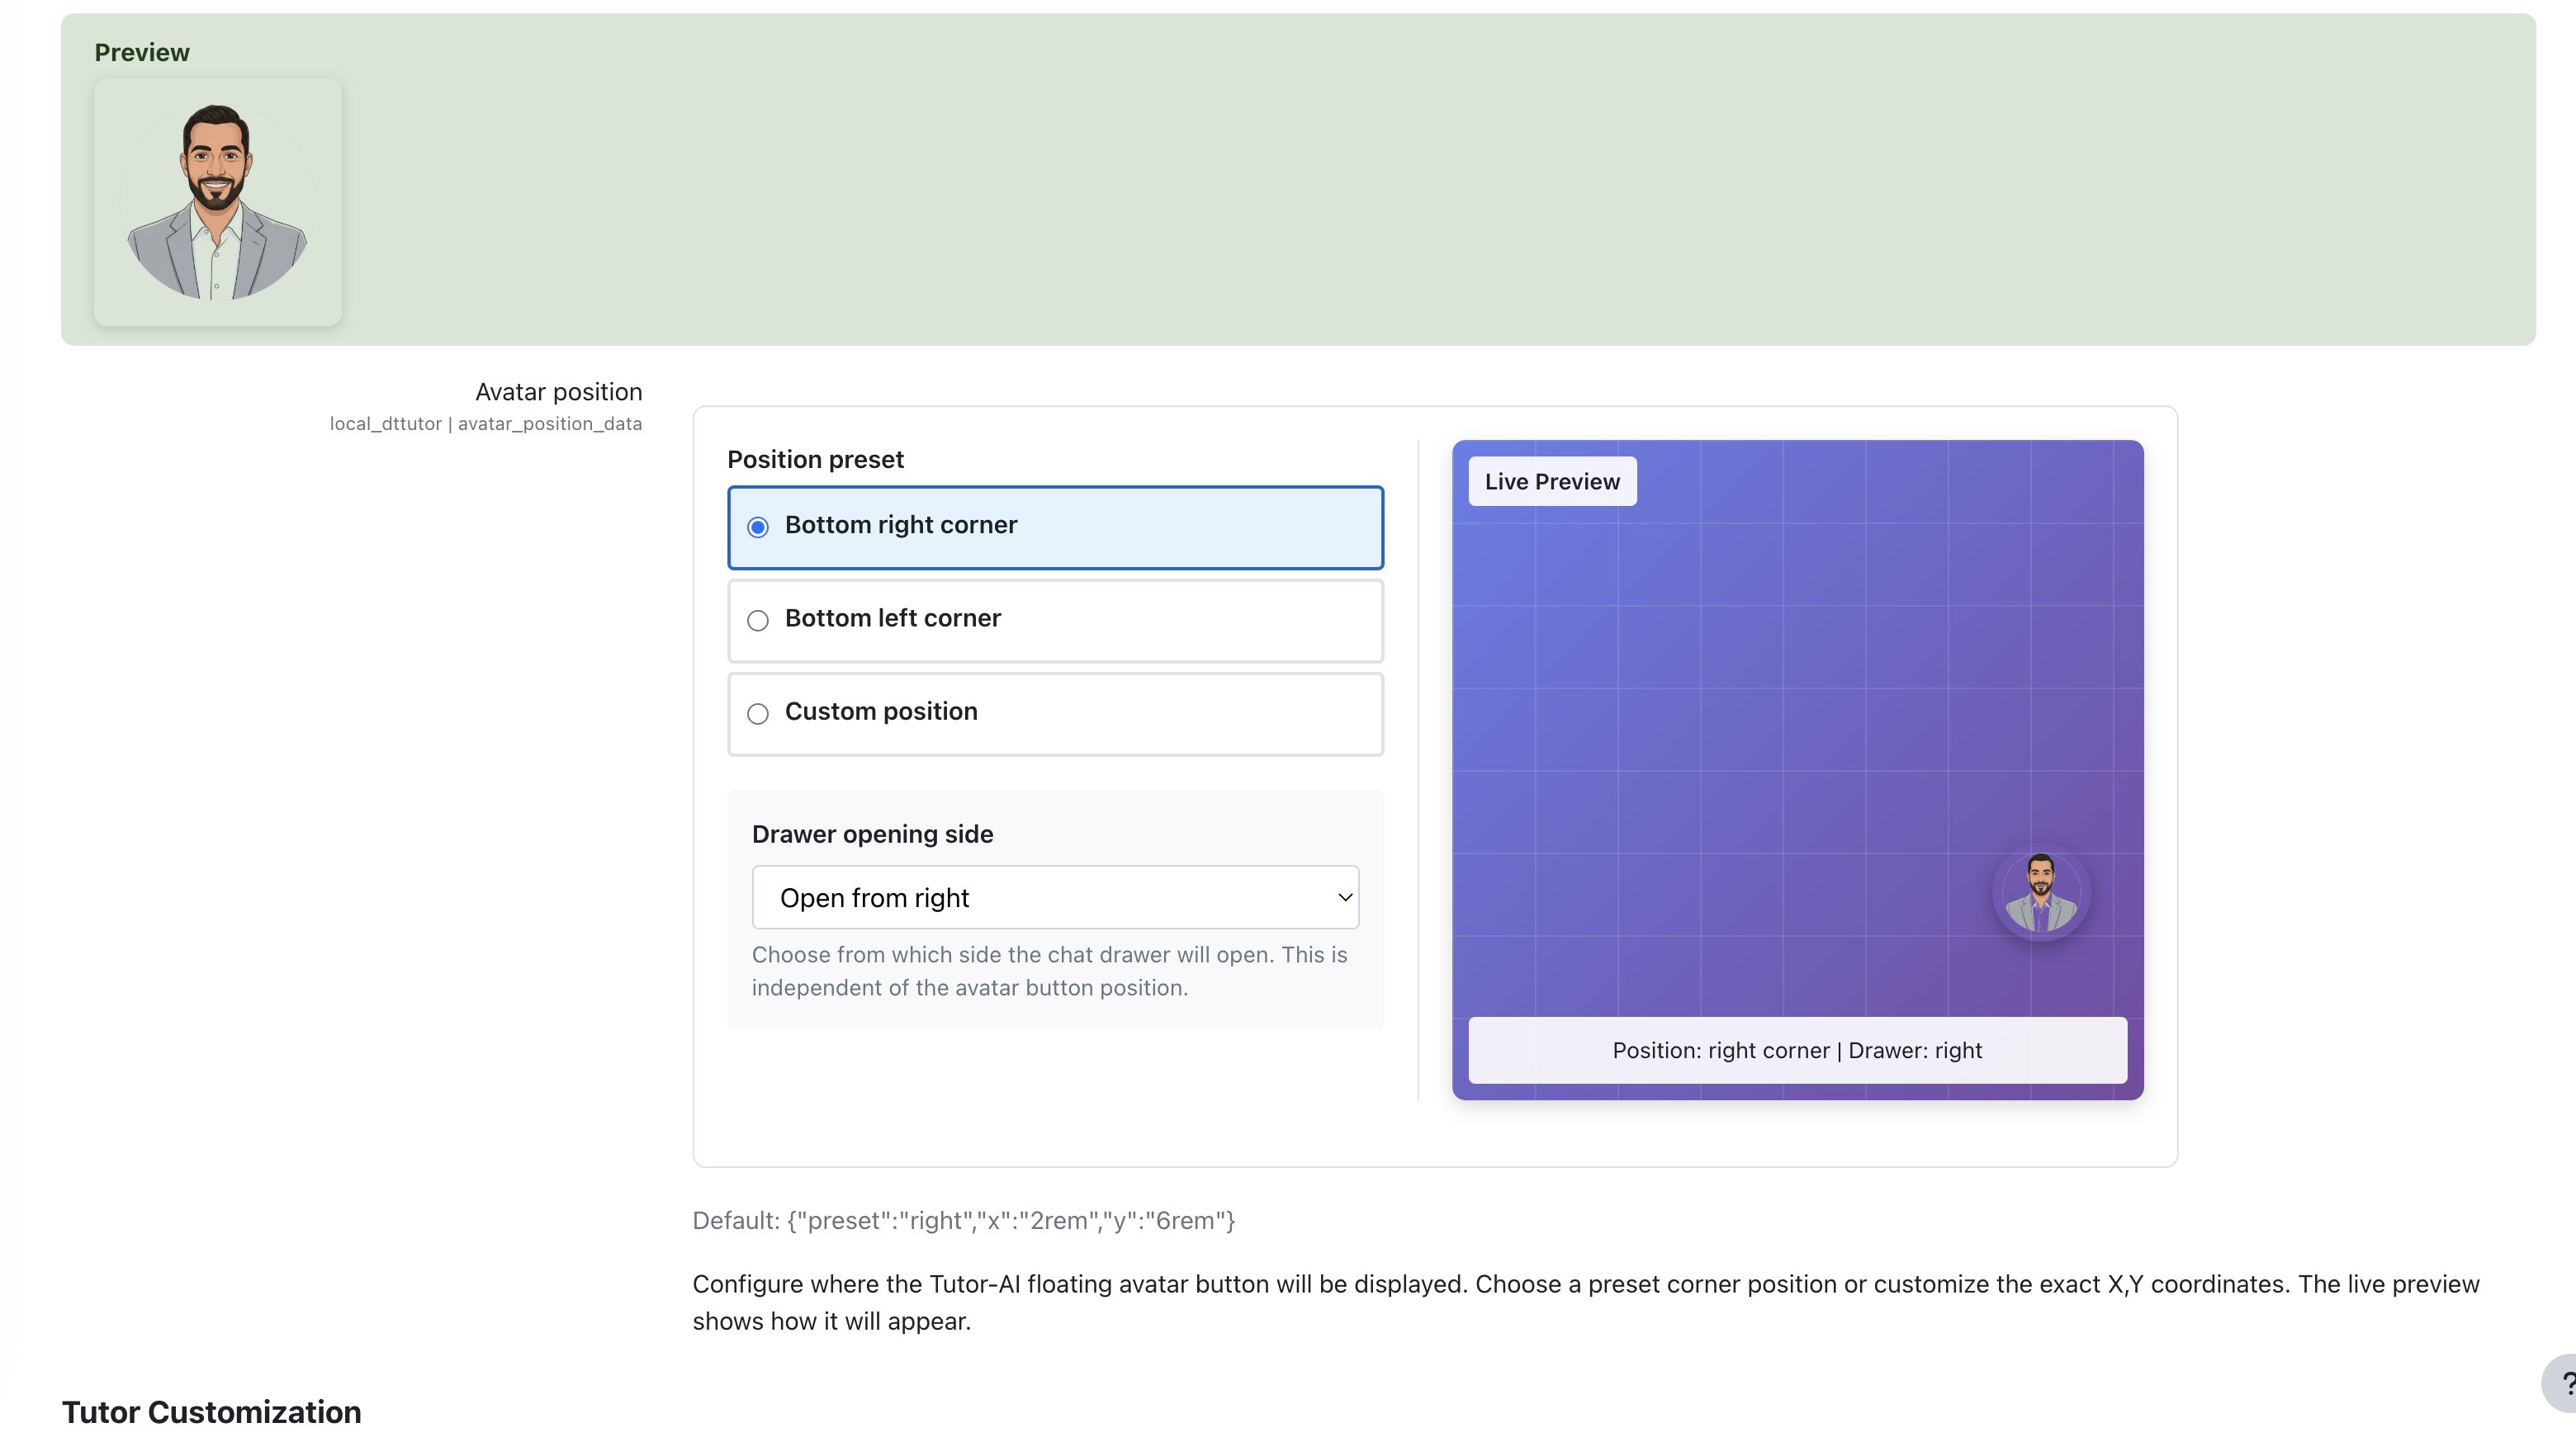Select Bottom left corner radio button
The width and height of the screenshot is (2576, 1456).
(758, 621)
